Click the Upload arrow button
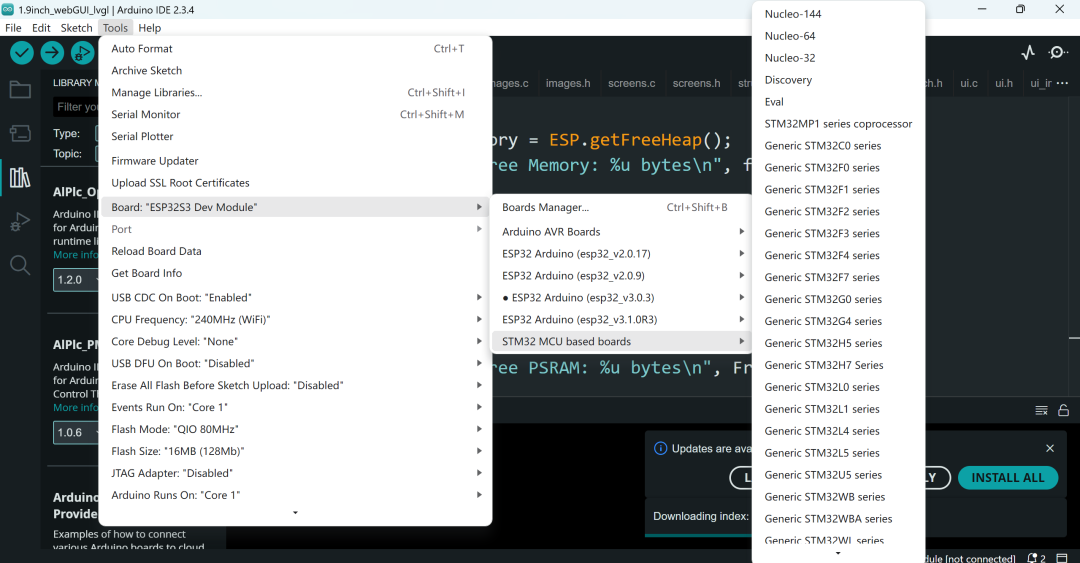 52,52
